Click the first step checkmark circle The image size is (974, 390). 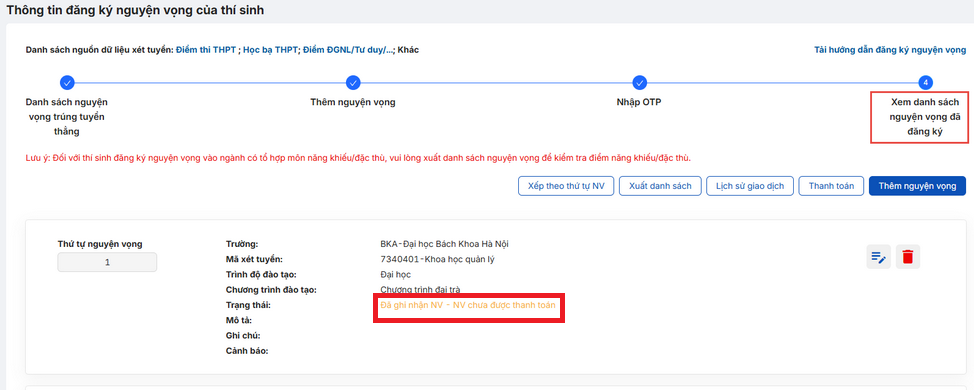pyautogui.click(x=67, y=83)
